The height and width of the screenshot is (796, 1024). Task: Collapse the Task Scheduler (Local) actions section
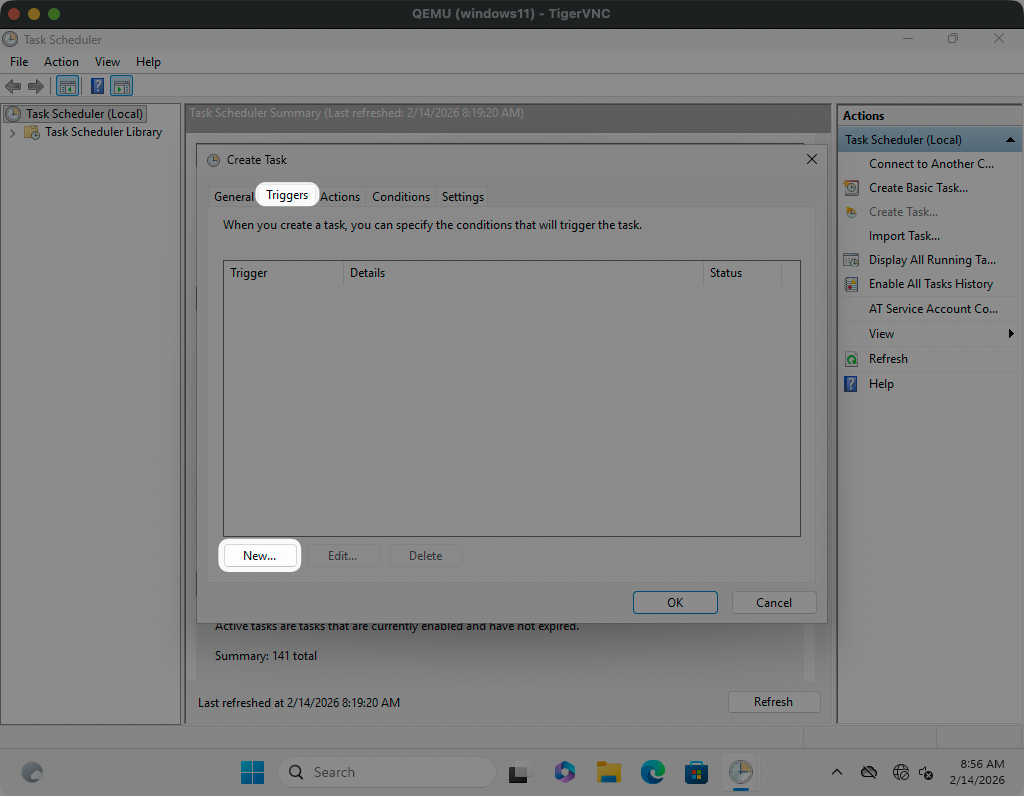point(1010,140)
